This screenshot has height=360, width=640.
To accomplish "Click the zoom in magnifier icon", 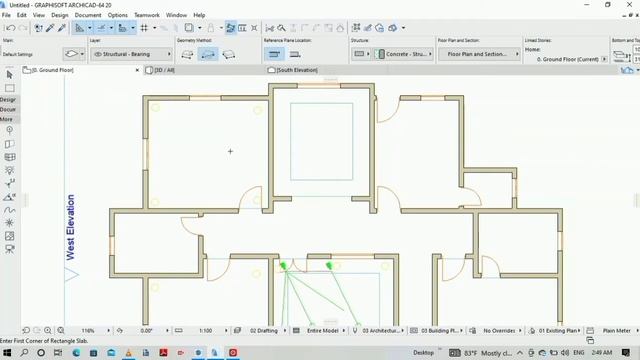I will click(x=48, y=330).
